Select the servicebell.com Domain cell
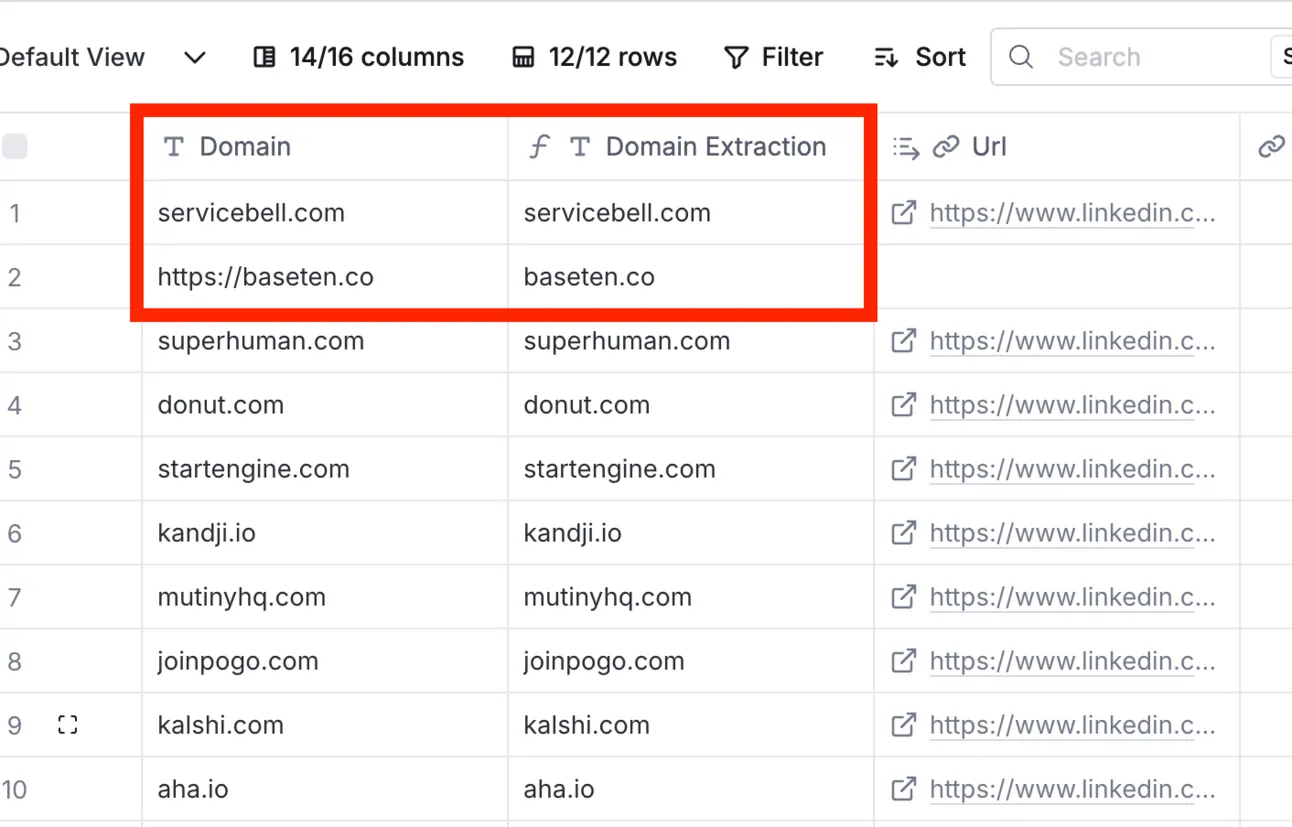 (325, 213)
